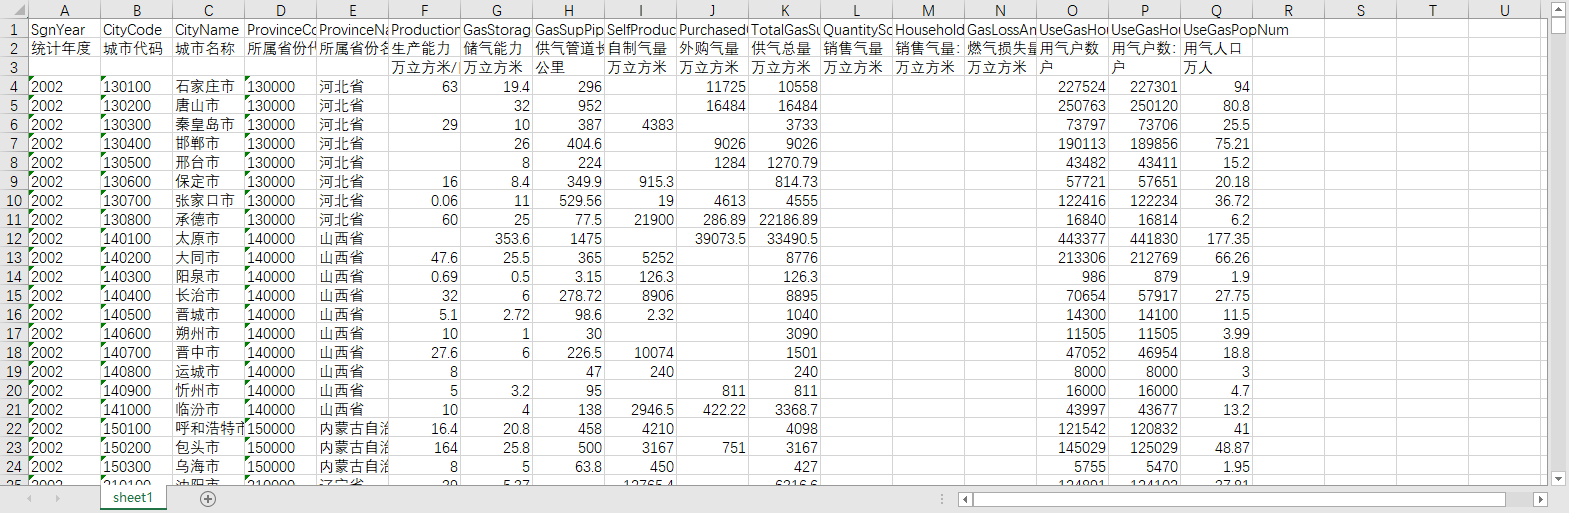The width and height of the screenshot is (1569, 513).
Task: Click the vertical scrollbar thumb
Action: click(x=1558, y=25)
